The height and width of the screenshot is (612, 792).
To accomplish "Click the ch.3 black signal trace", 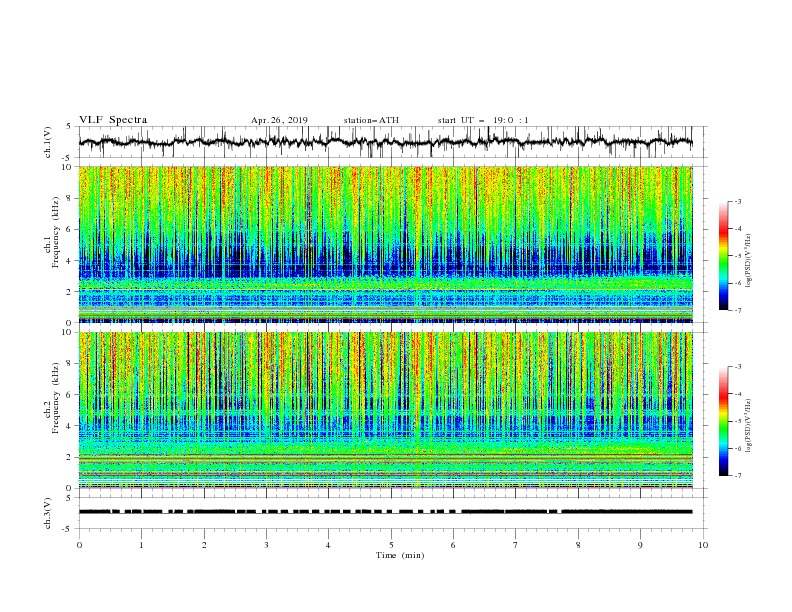I will pos(385,512).
